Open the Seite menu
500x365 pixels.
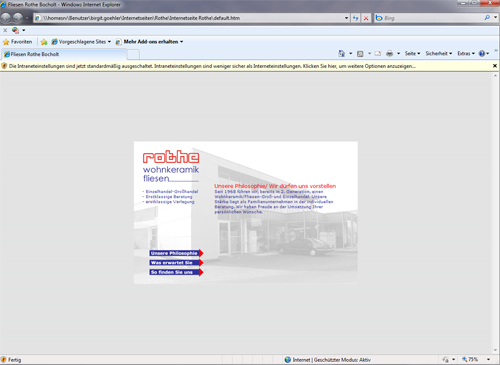coord(412,53)
